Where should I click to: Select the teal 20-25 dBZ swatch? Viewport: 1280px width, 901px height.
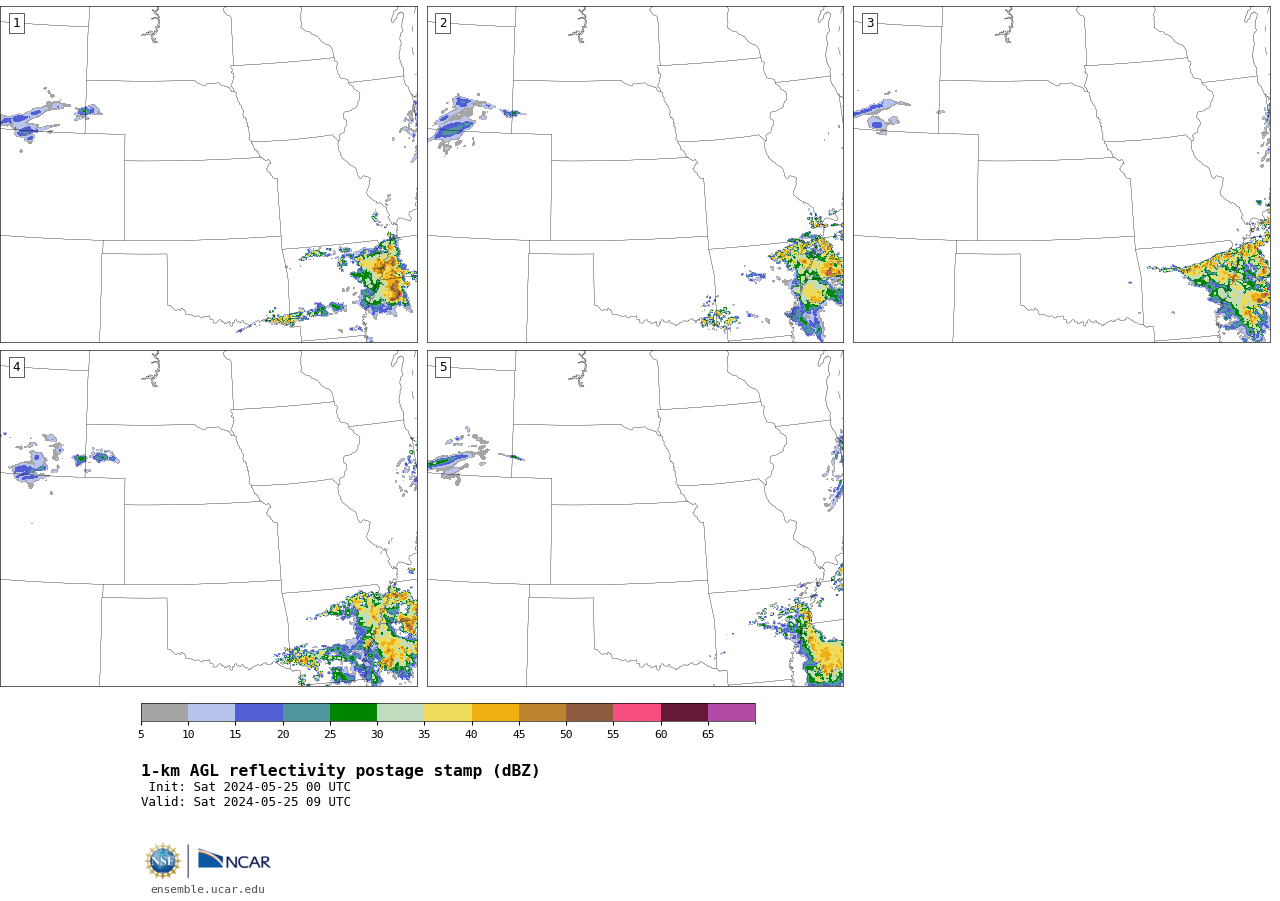click(x=306, y=712)
